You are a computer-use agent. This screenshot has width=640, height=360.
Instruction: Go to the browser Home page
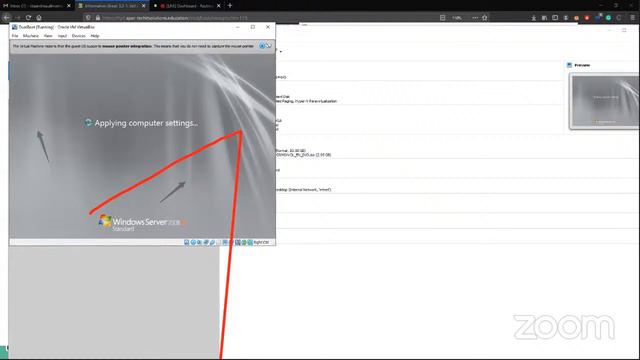click(x=39, y=18)
